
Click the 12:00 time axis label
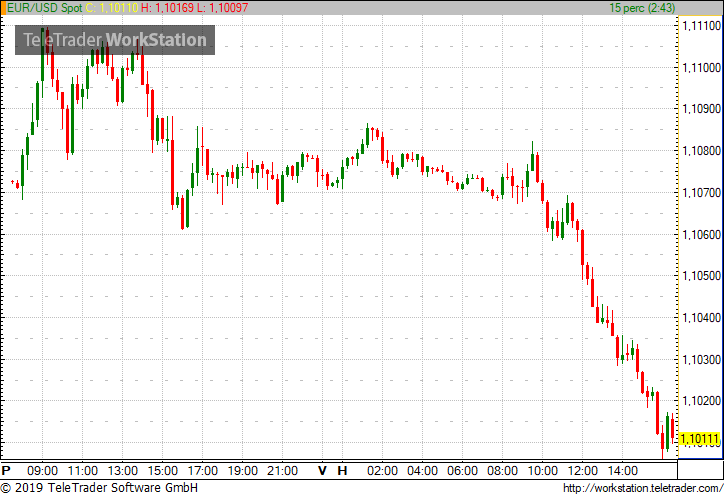tap(582, 471)
